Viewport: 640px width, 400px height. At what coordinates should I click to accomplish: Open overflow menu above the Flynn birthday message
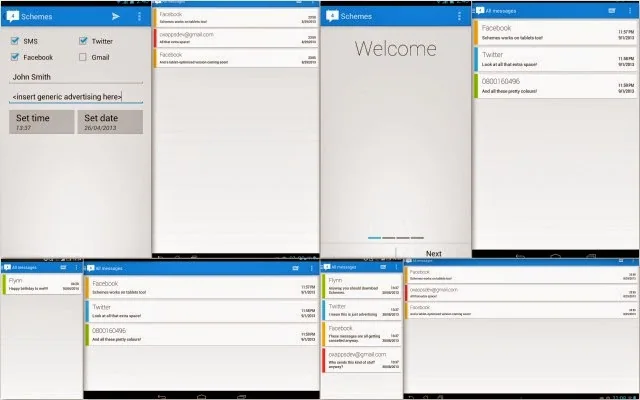[x=76, y=267]
